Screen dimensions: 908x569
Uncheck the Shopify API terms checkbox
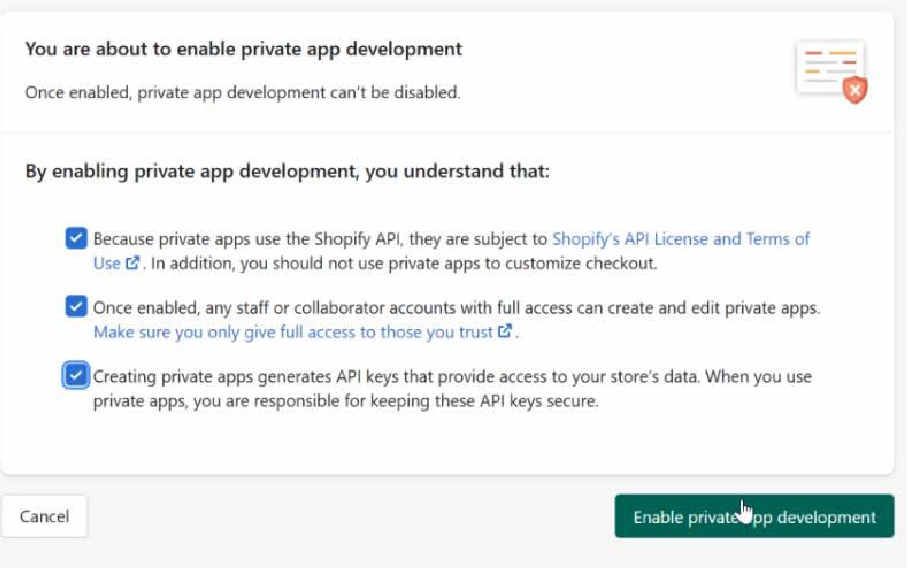[x=76, y=238]
